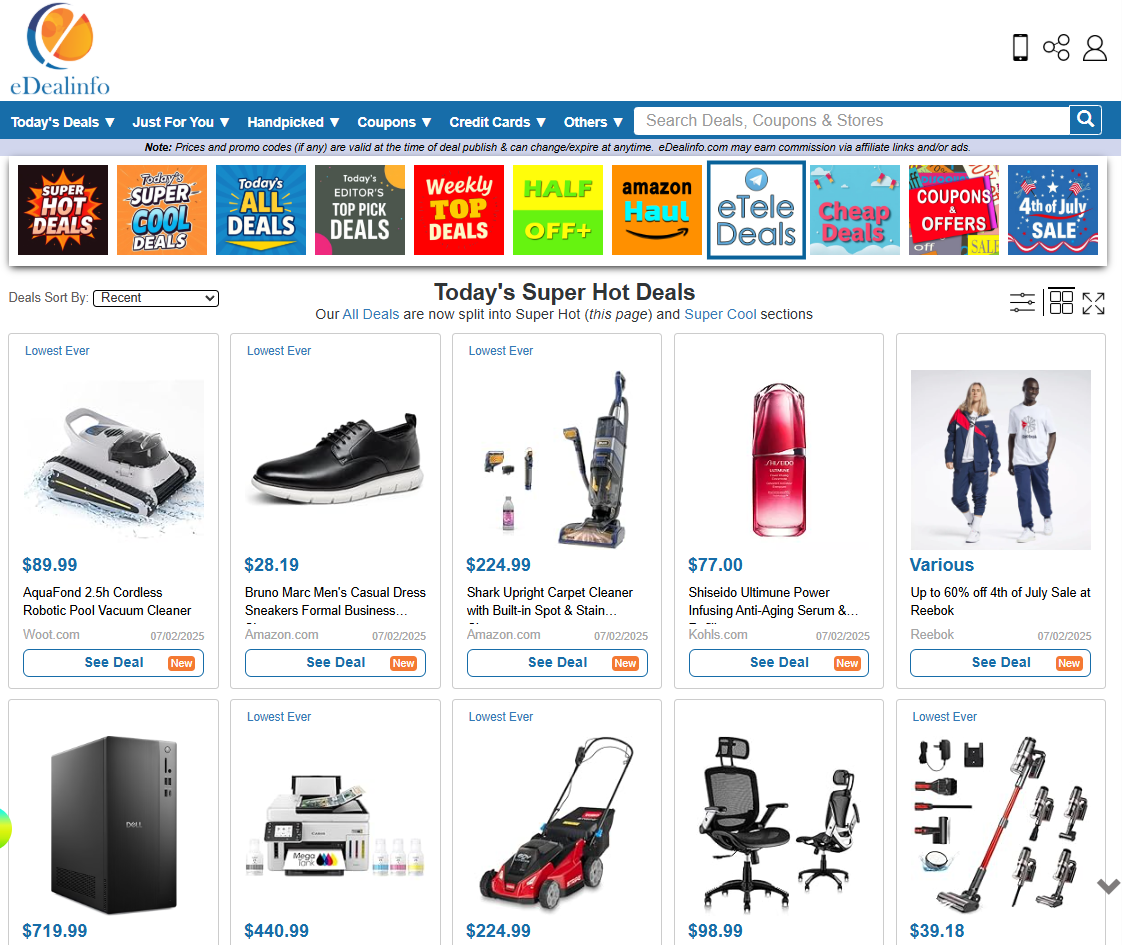Expand the Credit Cards menu

497,122
